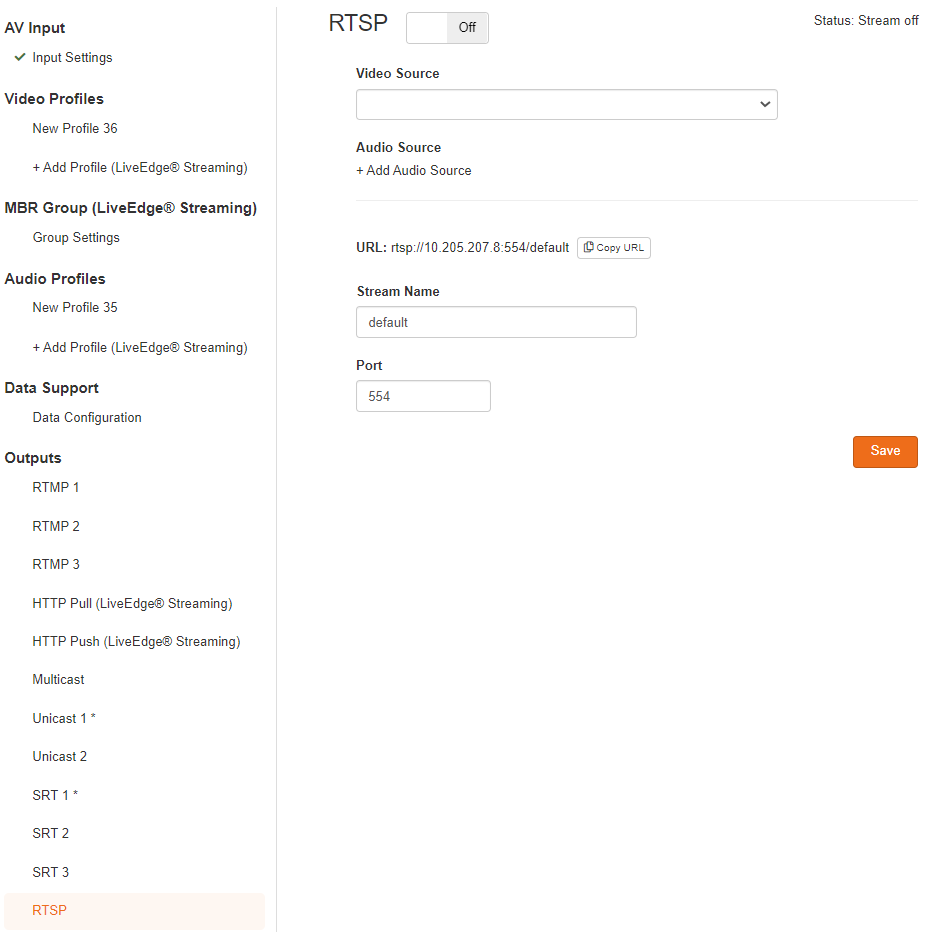The image size is (930, 932).
Task: Open Data Configuration
Action: [87, 418]
